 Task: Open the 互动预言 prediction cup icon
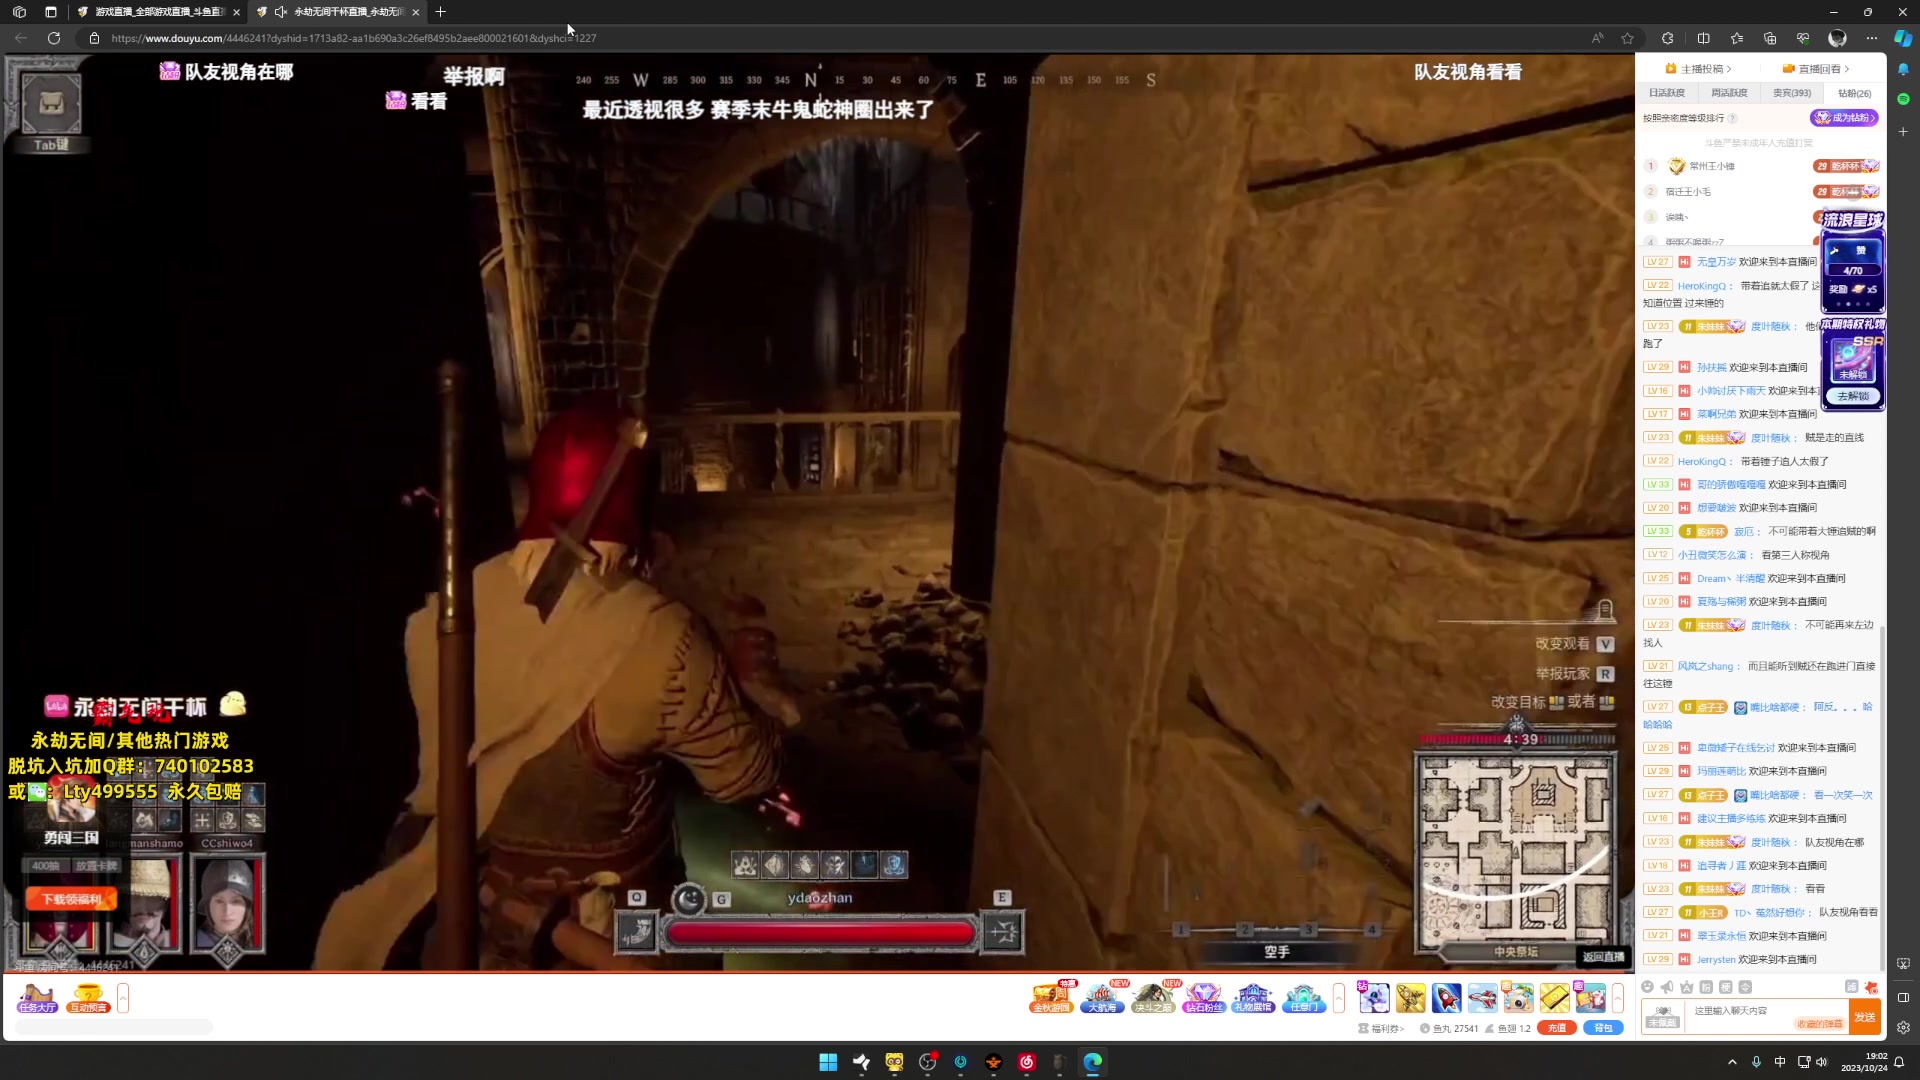[x=88, y=998]
